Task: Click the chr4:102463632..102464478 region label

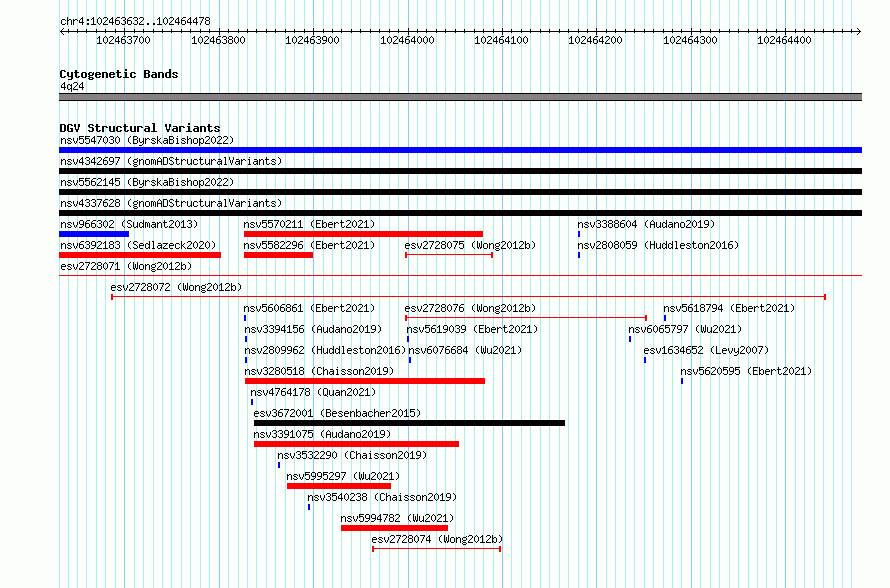Action: click(135, 22)
